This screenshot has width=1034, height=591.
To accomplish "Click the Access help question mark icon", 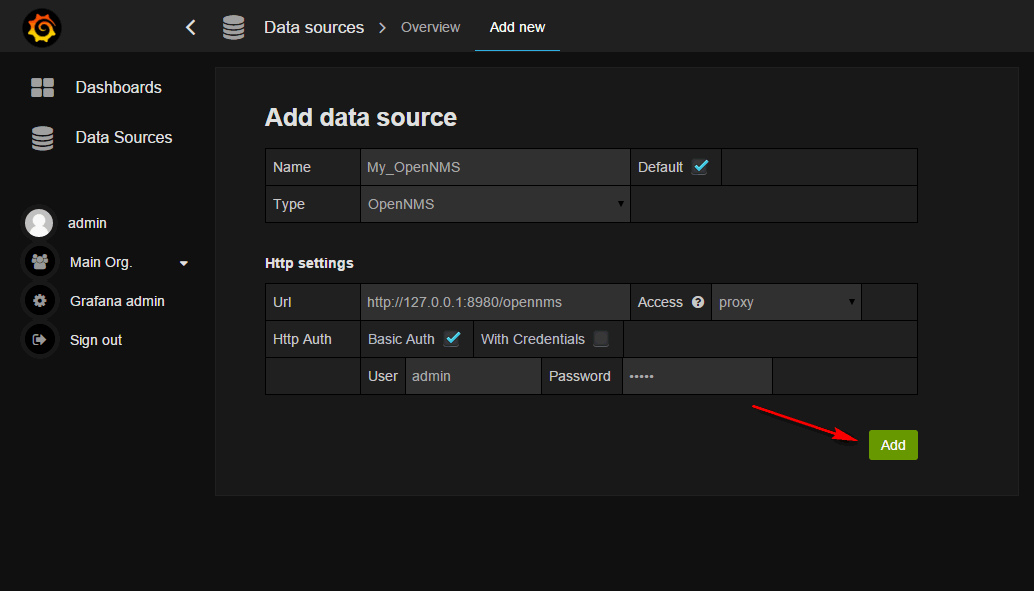I will [698, 302].
